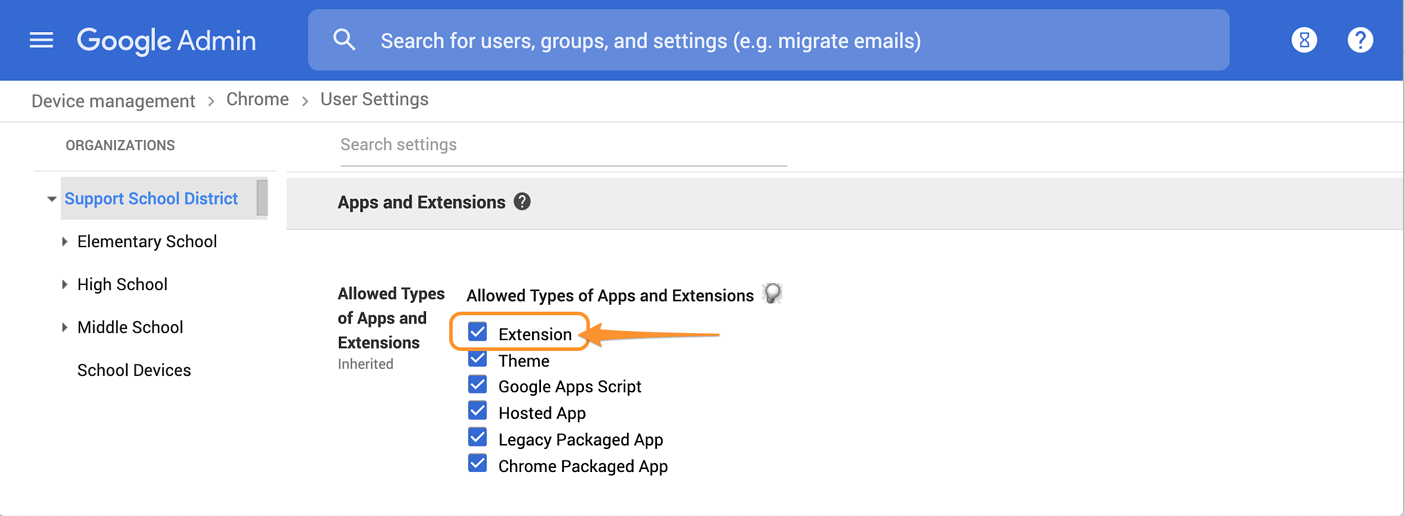Uncheck the Chrome Packaged App checkbox
The height and width of the screenshot is (516, 1405).
click(x=478, y=464)
